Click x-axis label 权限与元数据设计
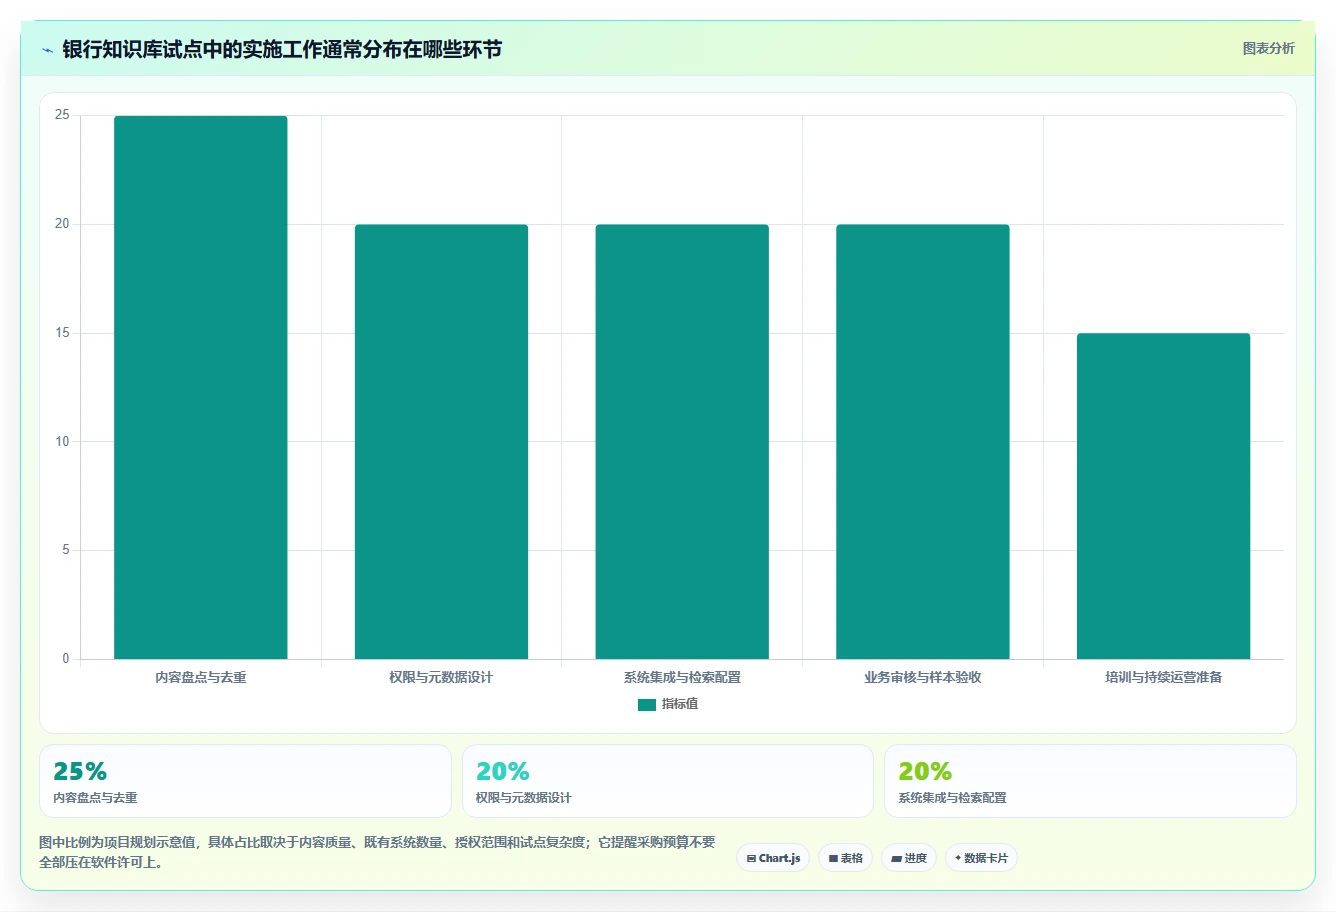1336x912 pixels. tap(441, 677)
